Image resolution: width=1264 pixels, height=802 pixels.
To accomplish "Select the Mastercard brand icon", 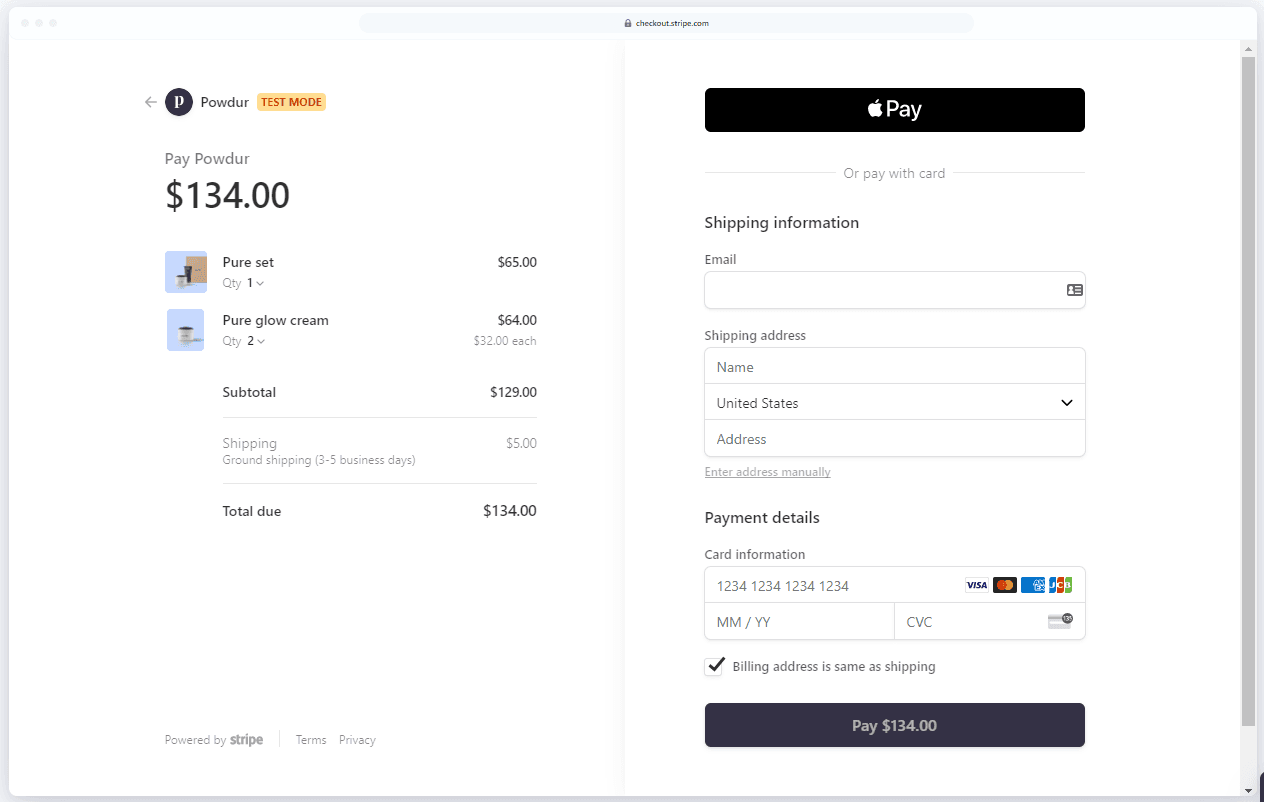I will pyautogui.click(x=1004, y=585).
